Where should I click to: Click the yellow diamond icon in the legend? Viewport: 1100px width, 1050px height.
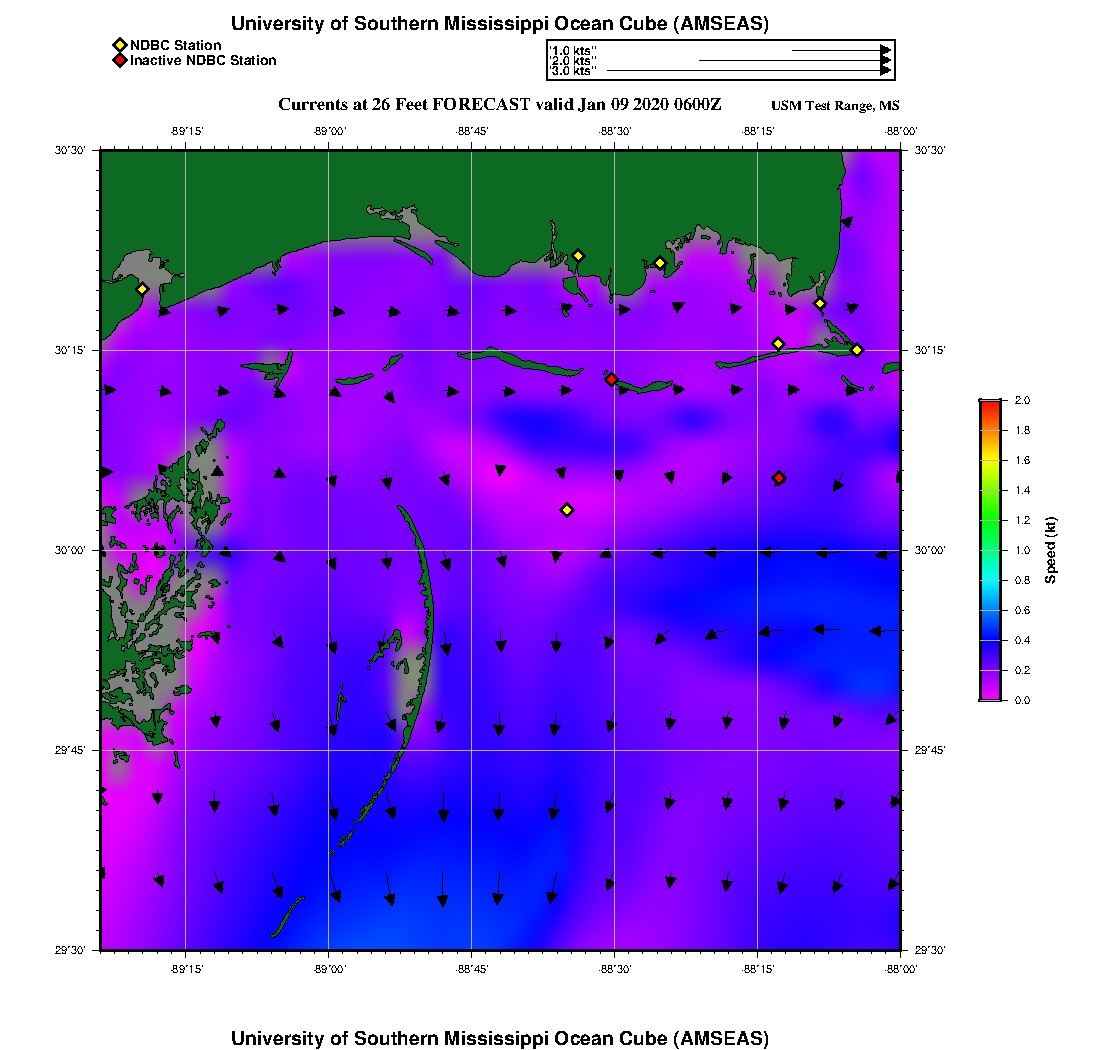point(119,45)
